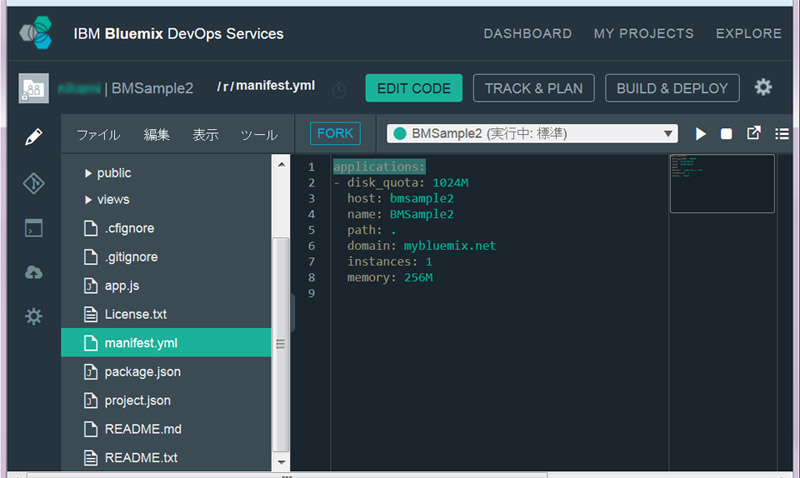Select the .gitignore file
This screenshot has height=478, width=800.
[x=166, y=257]
